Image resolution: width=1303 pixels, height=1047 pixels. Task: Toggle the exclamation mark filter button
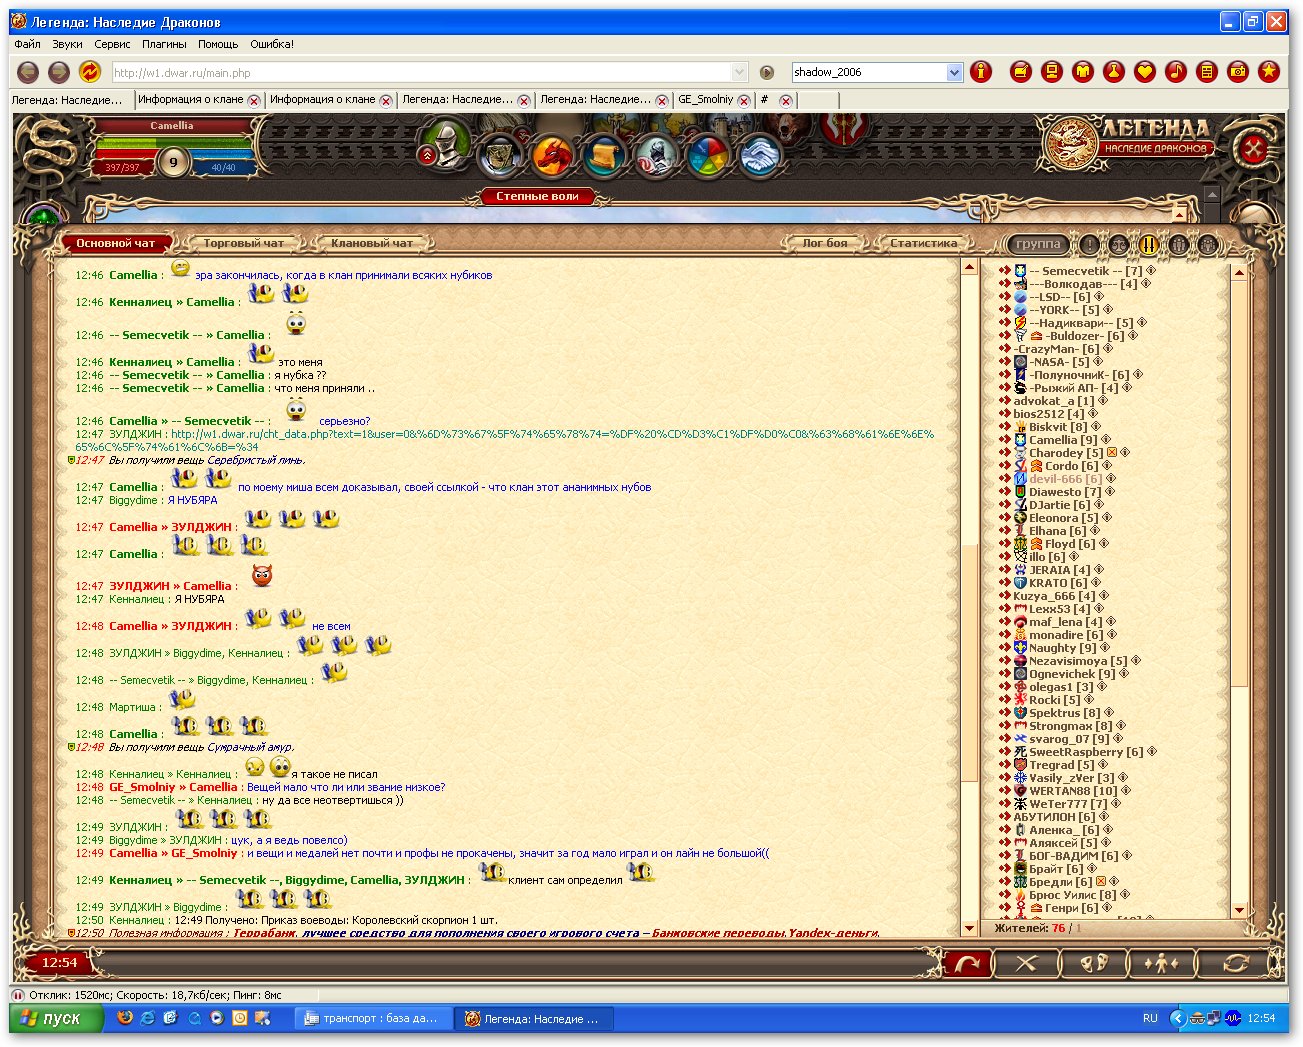[1089, 244]
